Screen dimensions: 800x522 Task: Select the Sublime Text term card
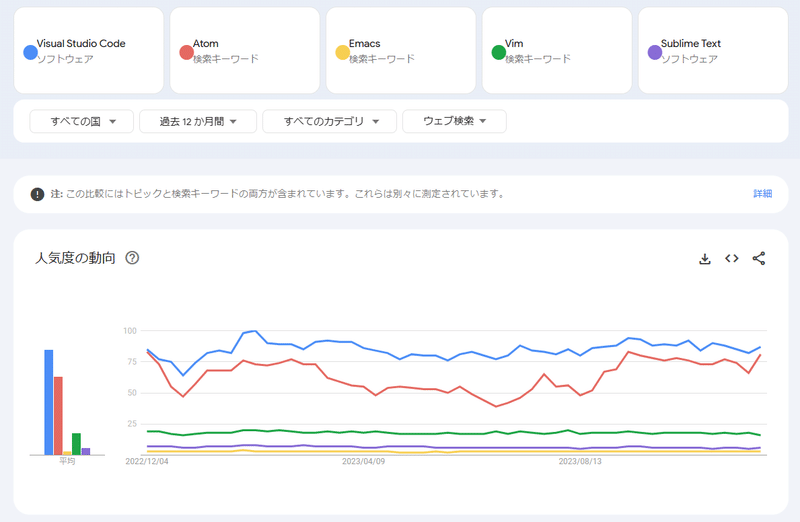[x=713, y=51]
